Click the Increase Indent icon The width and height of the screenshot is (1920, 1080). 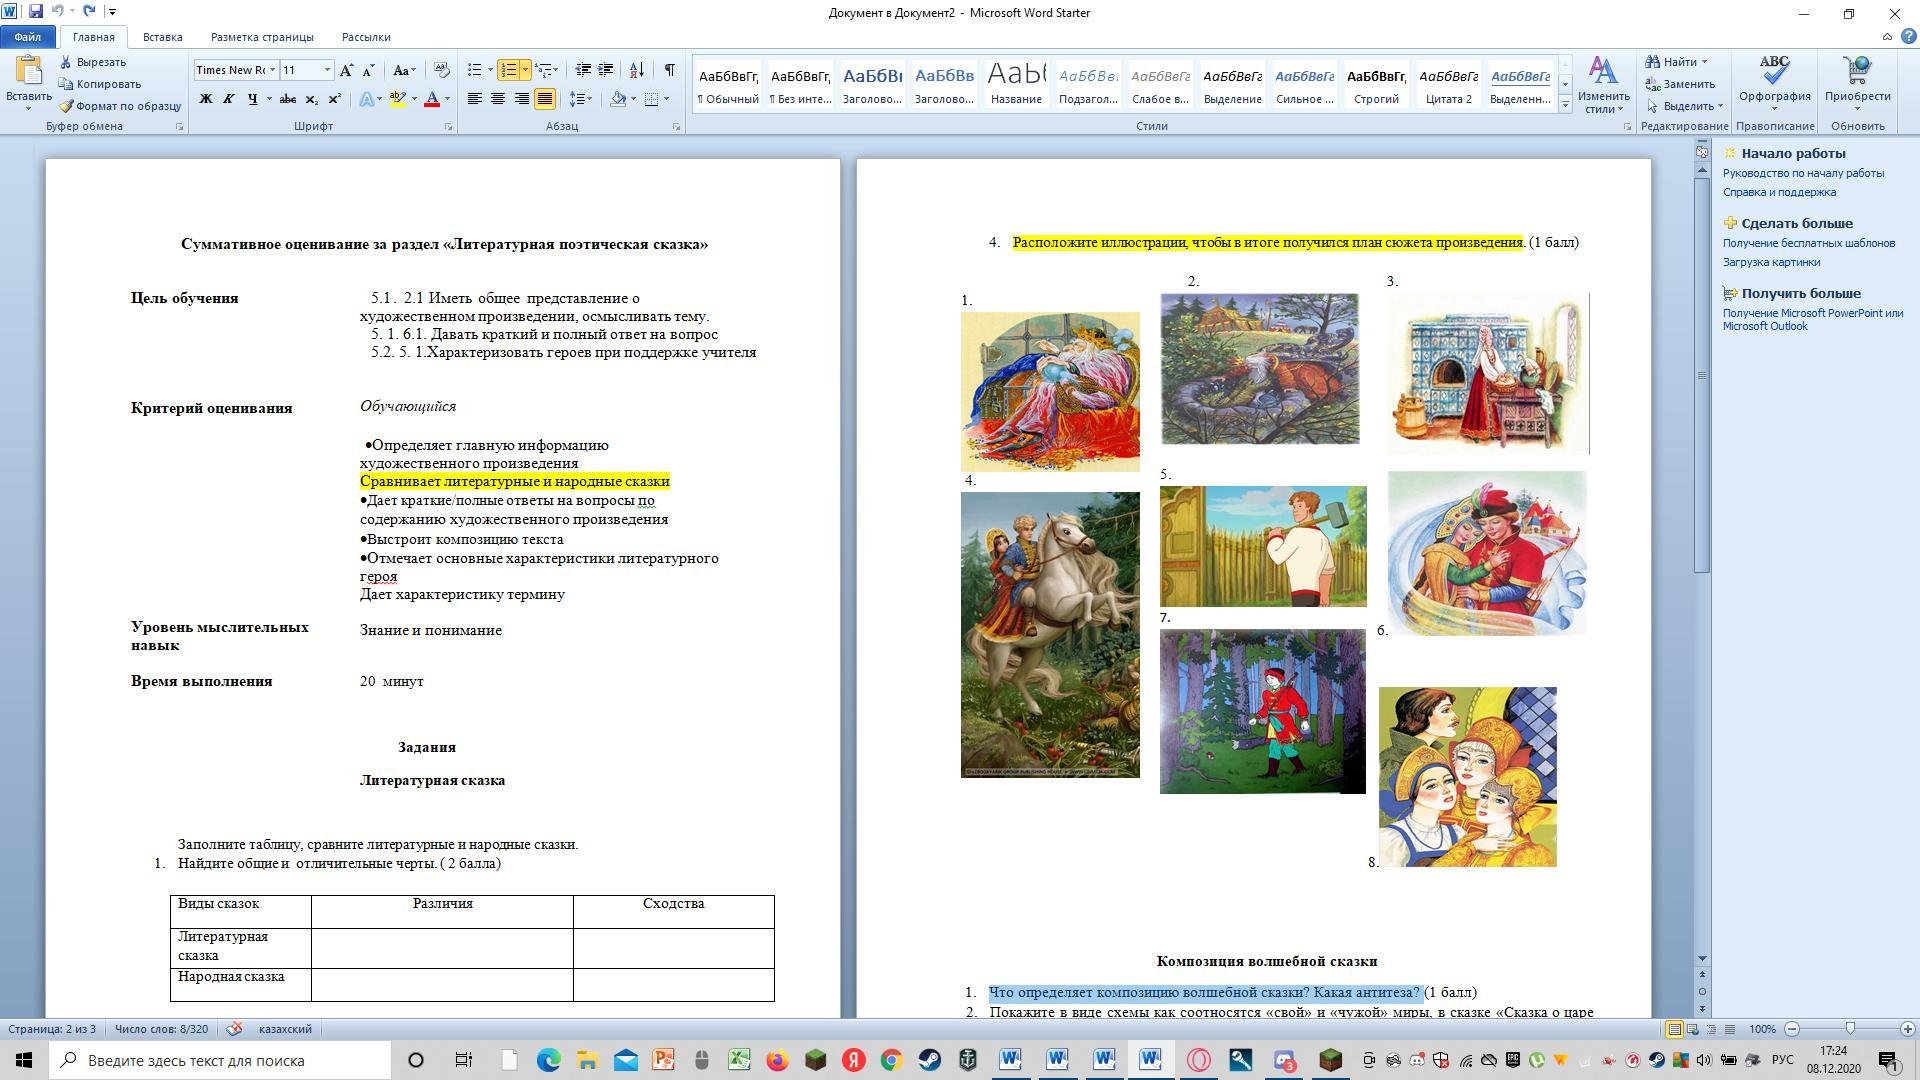[x=605, y=70]
